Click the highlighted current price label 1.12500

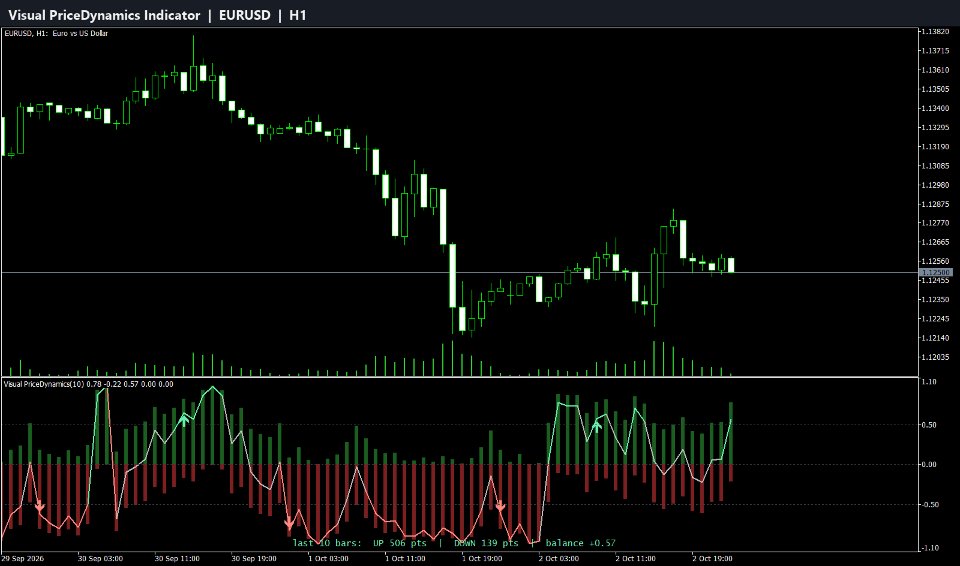click(936, 272)
